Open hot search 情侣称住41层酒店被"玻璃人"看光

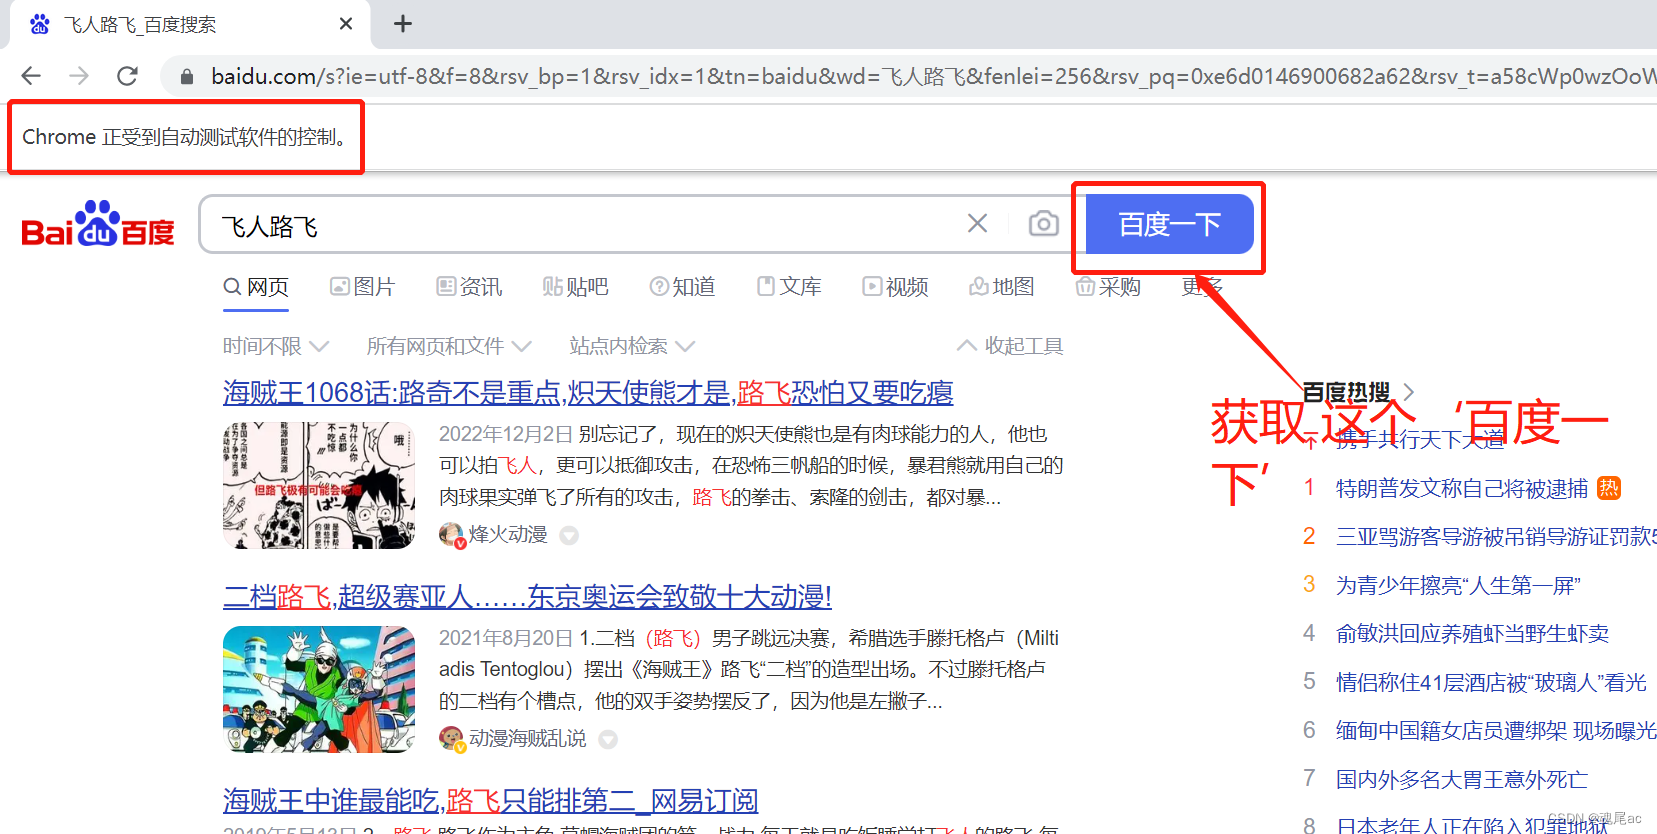[1491, 683]
